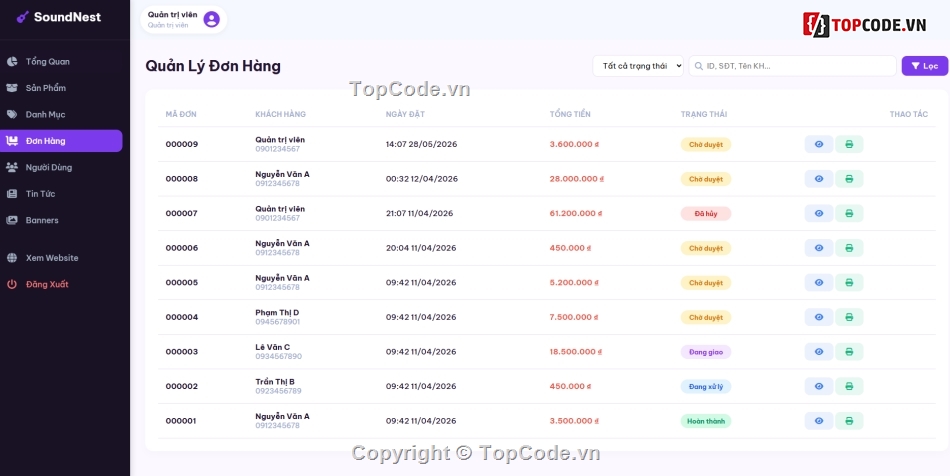Select Đơn Hàng in the sidebar
Viewport: 950px width, 476px height.
61,140
